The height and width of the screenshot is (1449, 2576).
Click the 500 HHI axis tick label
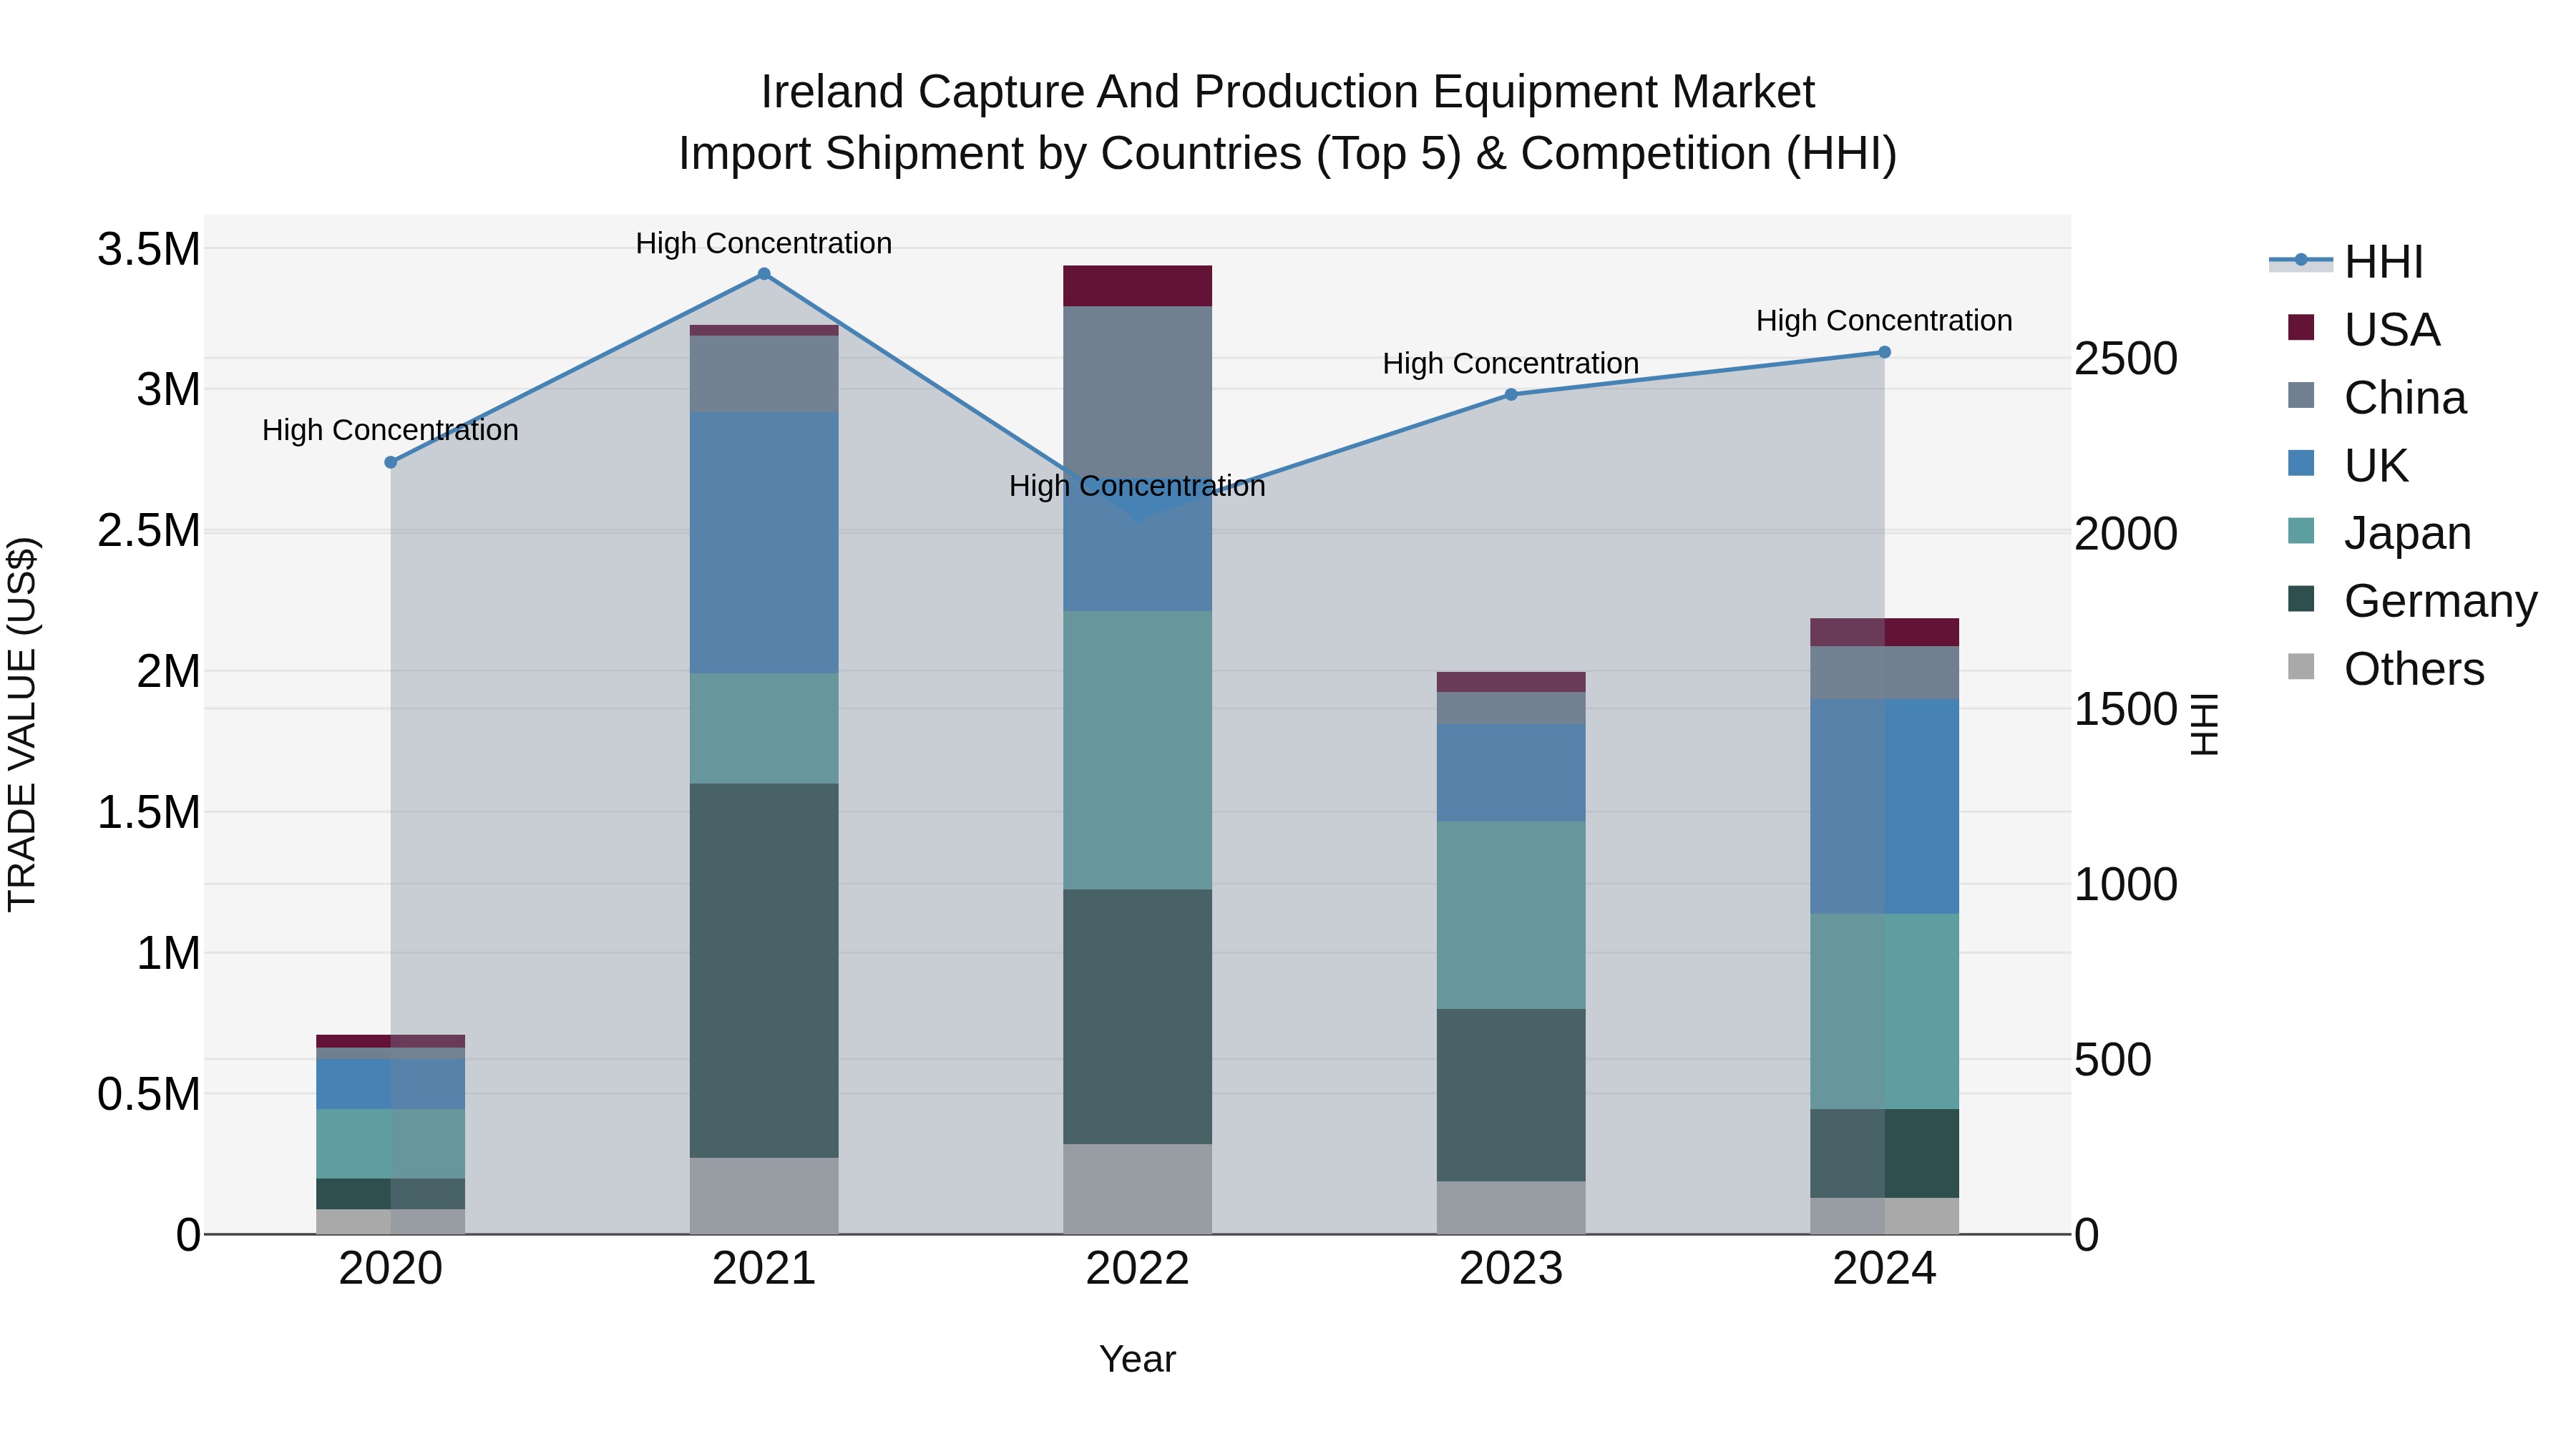click(x=2113, y=1059)
